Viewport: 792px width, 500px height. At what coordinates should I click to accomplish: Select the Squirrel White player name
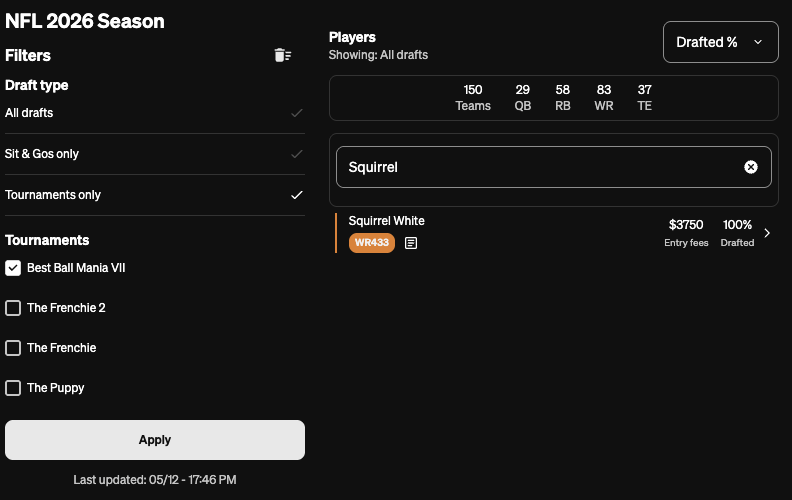(386, 221)
